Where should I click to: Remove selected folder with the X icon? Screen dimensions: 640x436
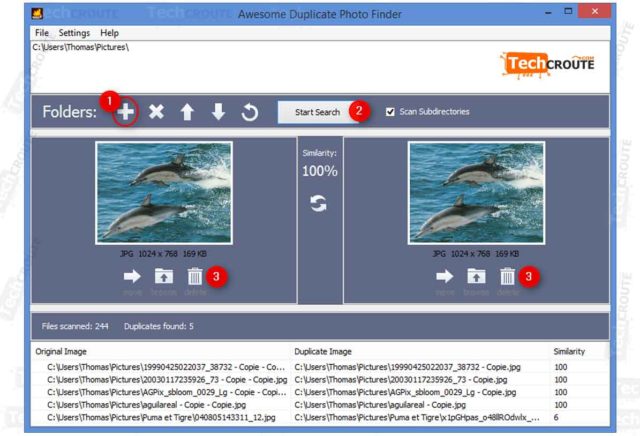pos(156,111)
